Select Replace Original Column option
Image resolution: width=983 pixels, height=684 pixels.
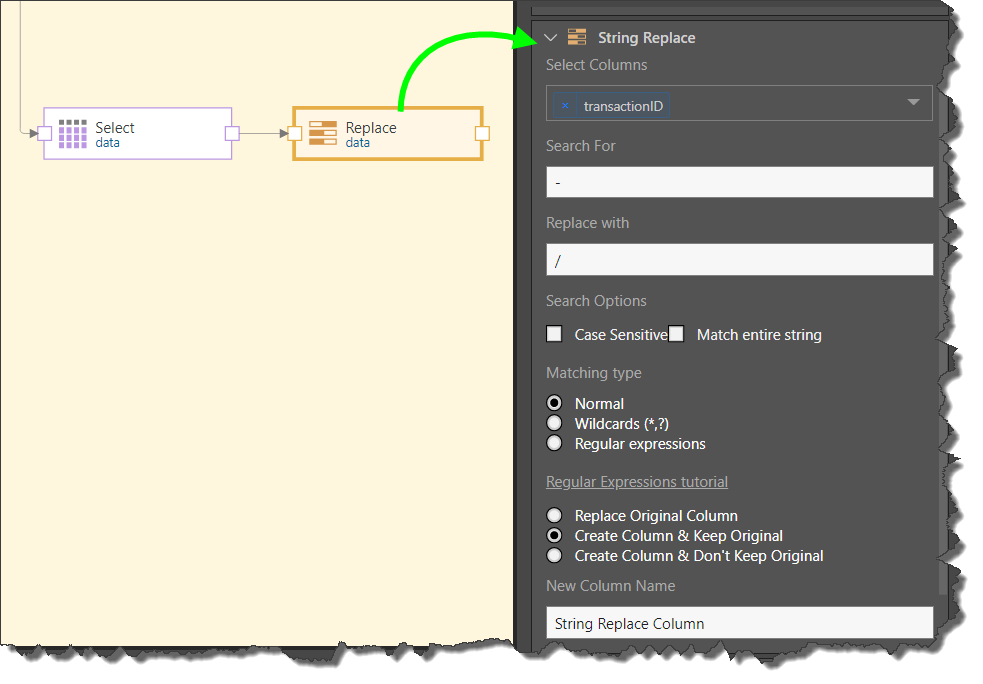point(555,516)
